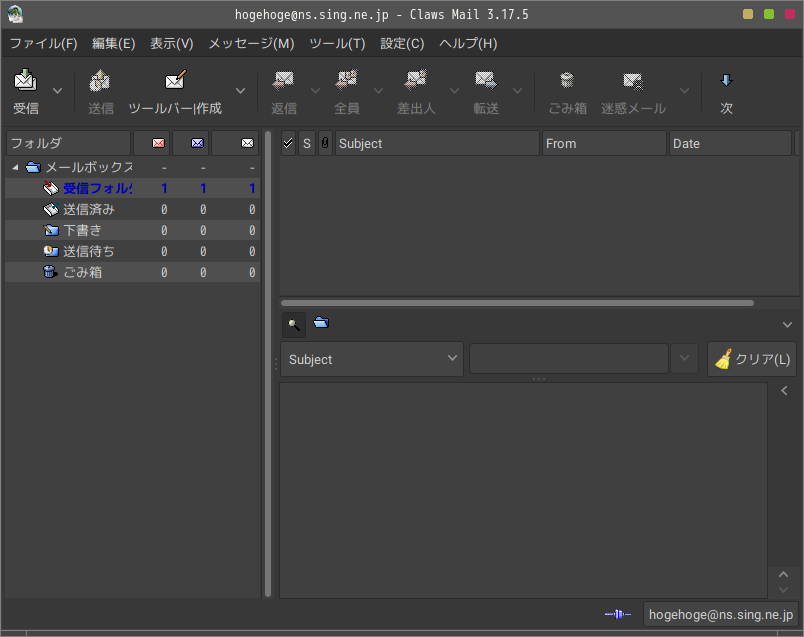This screenshot has width=804, height=637.
Task: Select the 送信済み sent folder
Action: click(132, 209)
